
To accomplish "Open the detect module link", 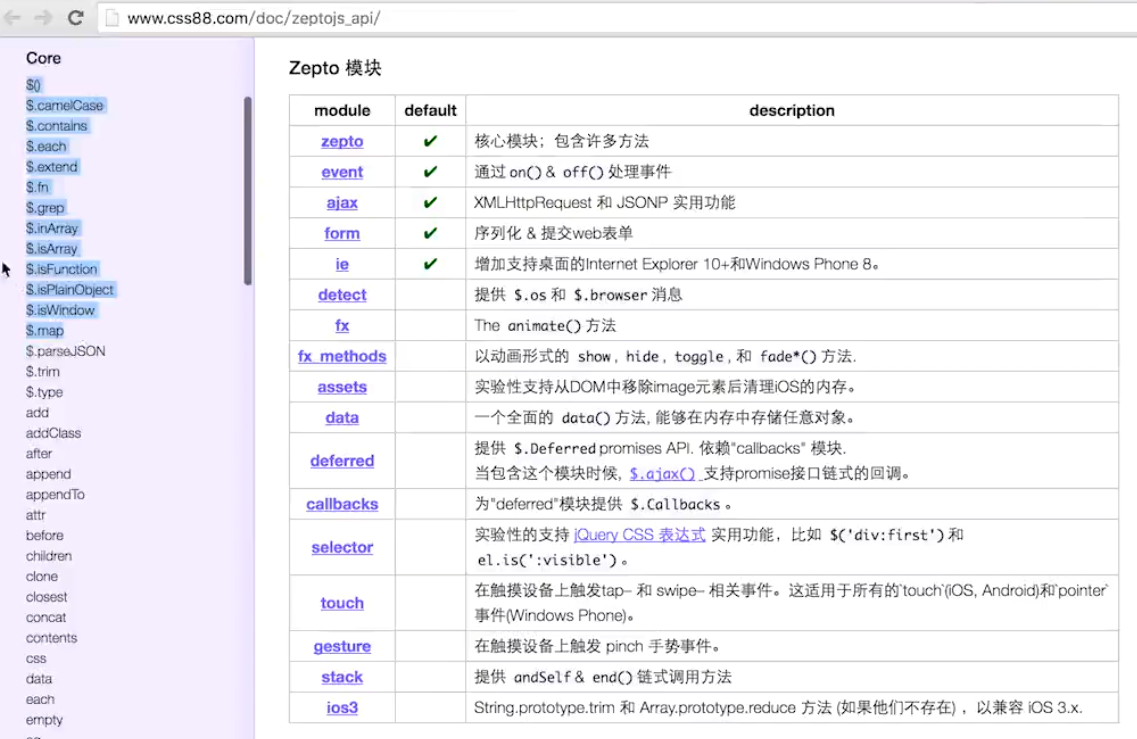I will point(342,294).
